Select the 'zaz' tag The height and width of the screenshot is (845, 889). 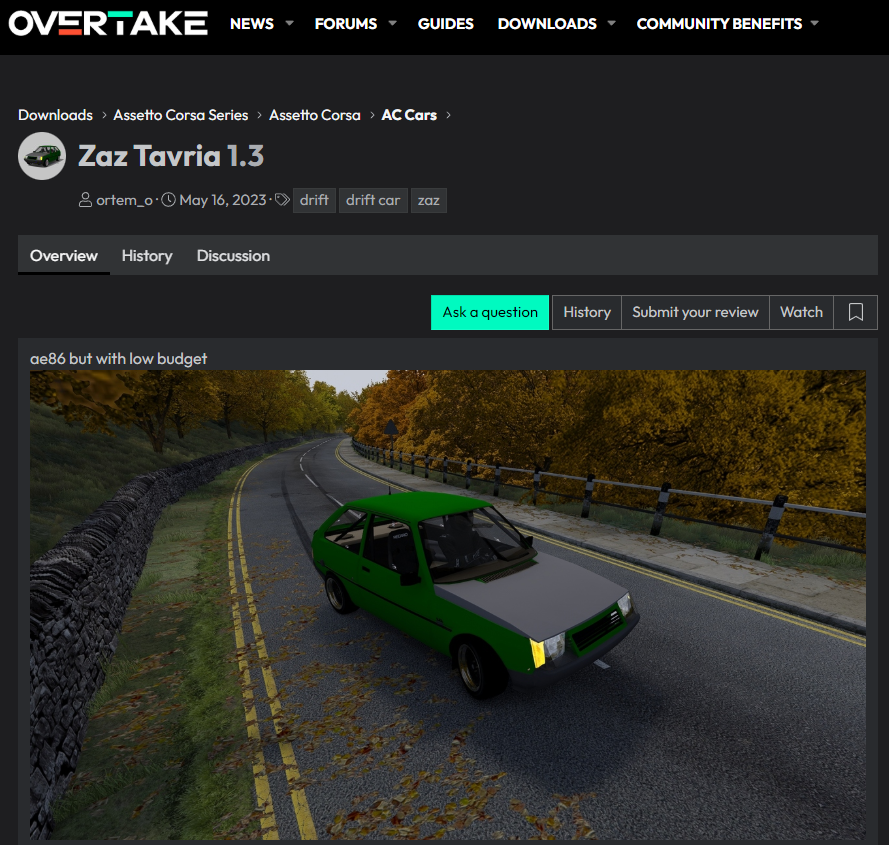[429, 200]
